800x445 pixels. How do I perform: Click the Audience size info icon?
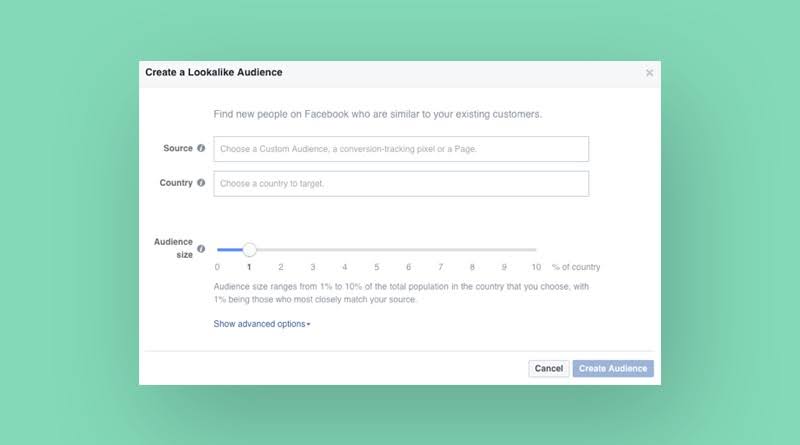click(201, 249)
